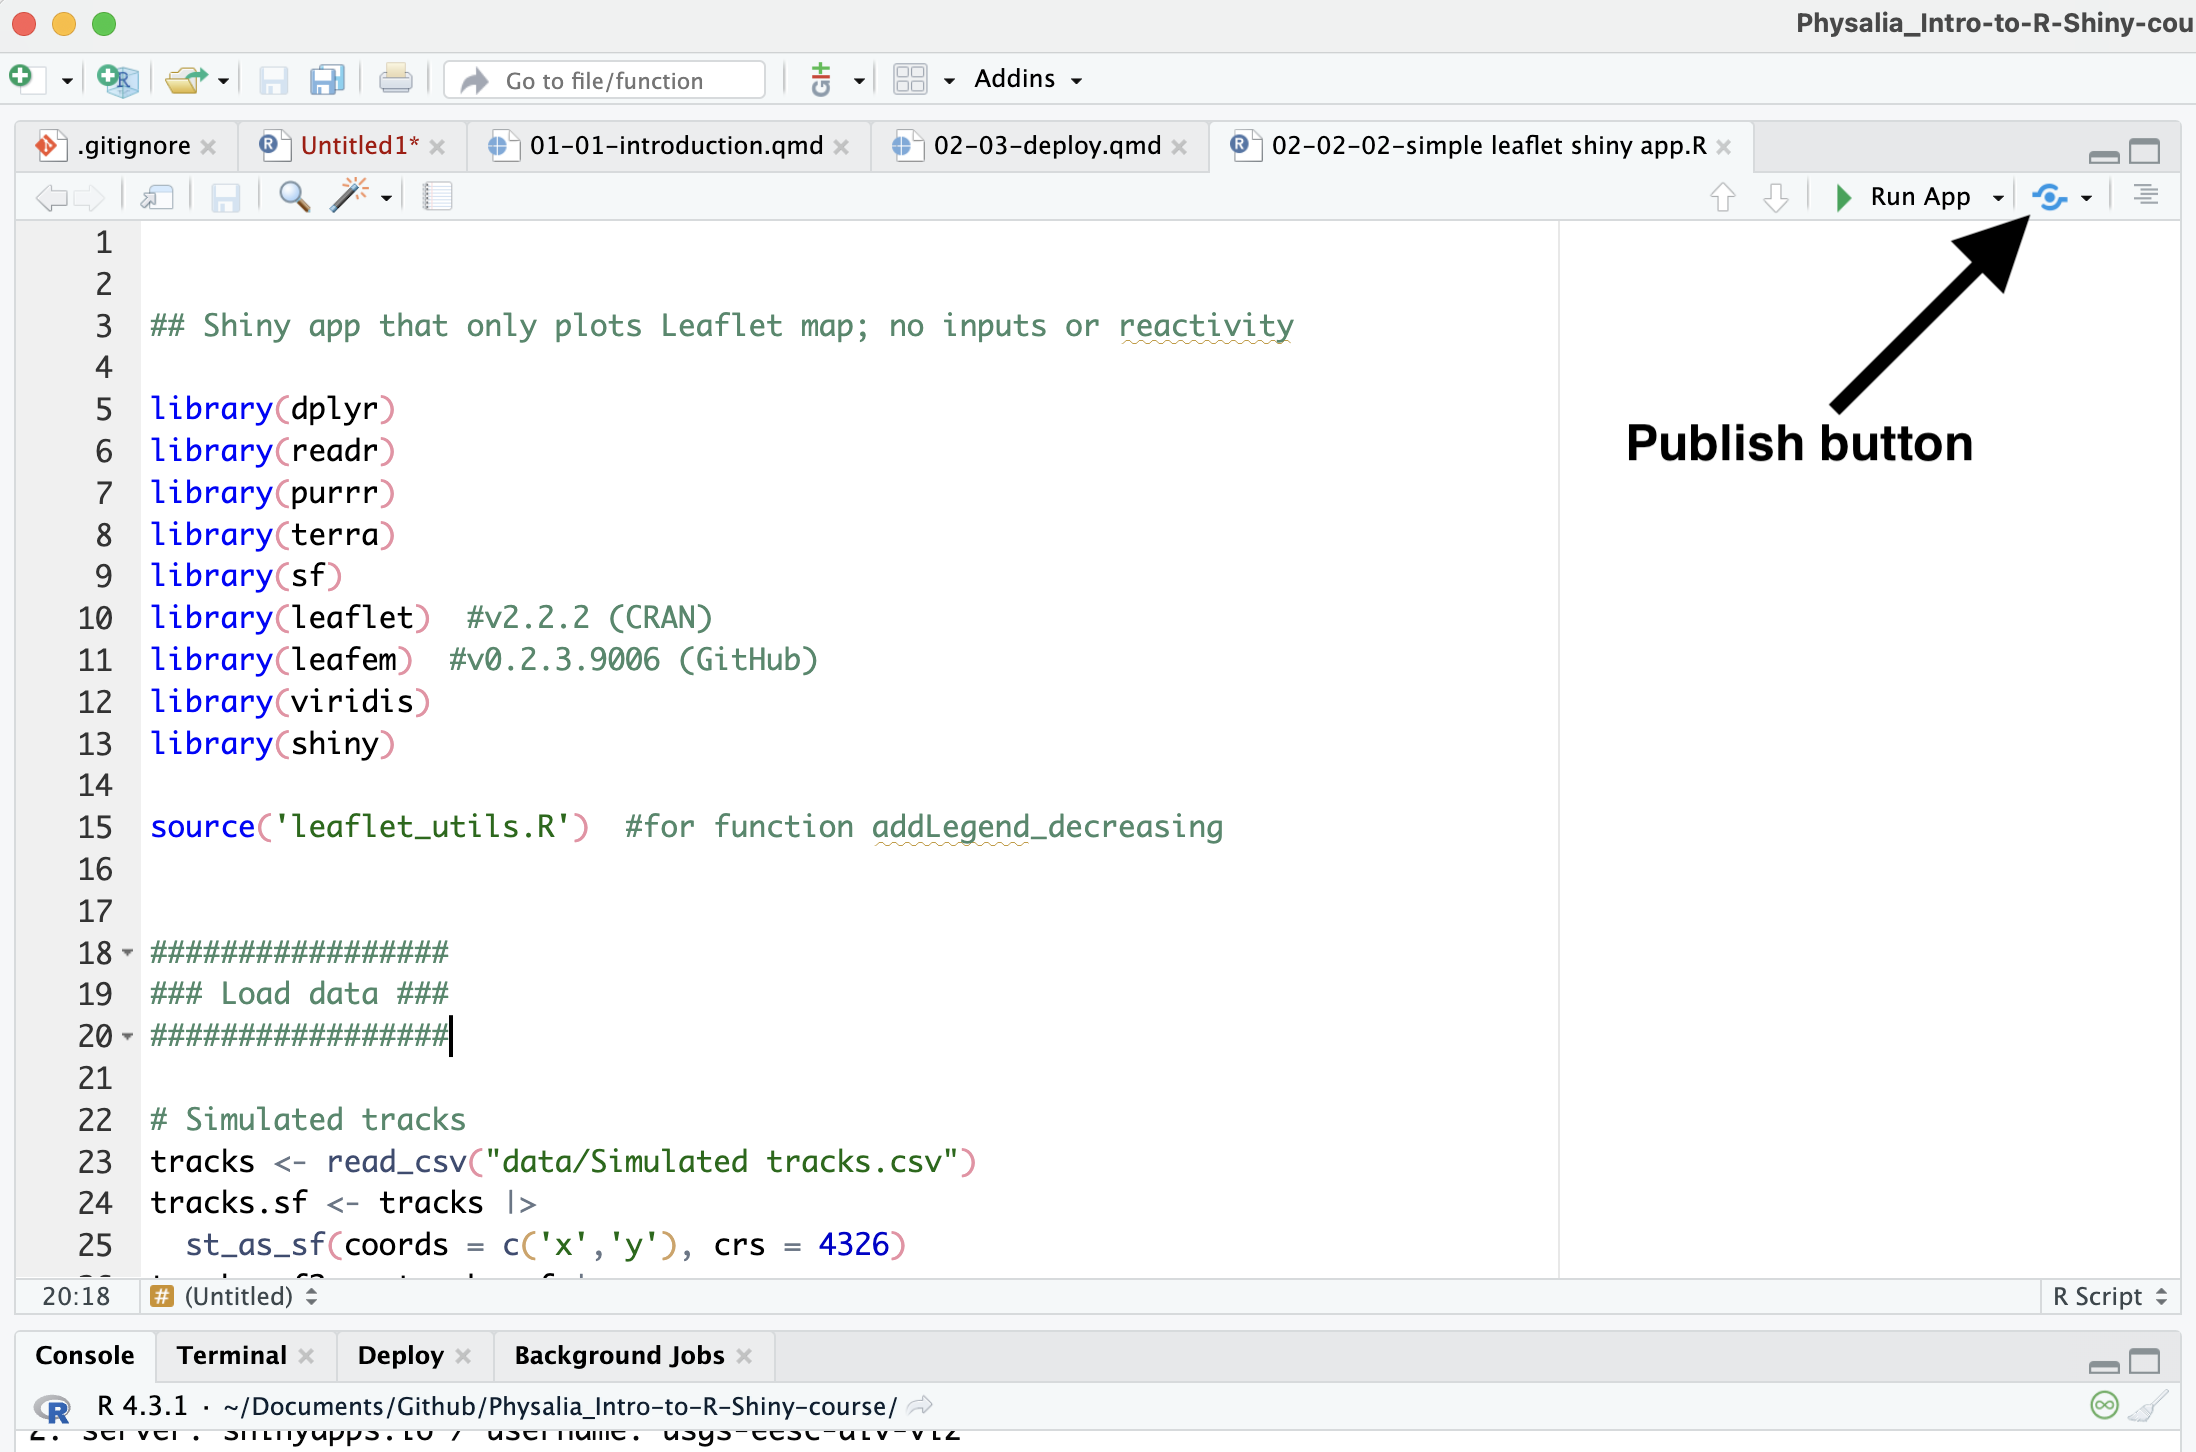
Task: Open the Run App dropdown arrow
Action: (x=1998, y=197)
